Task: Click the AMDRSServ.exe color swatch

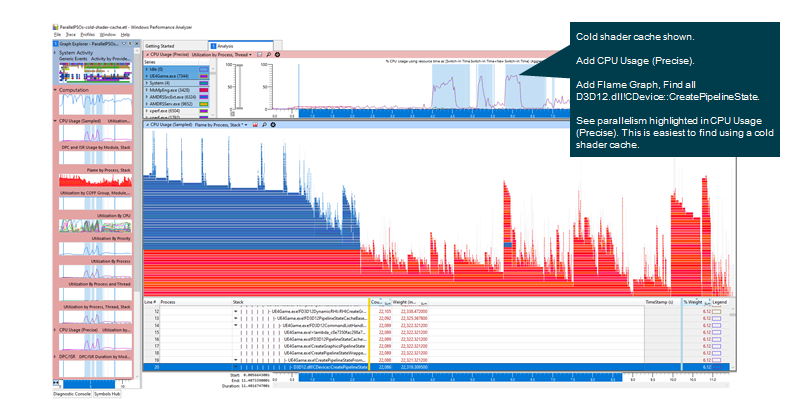Action: [204, 103]
